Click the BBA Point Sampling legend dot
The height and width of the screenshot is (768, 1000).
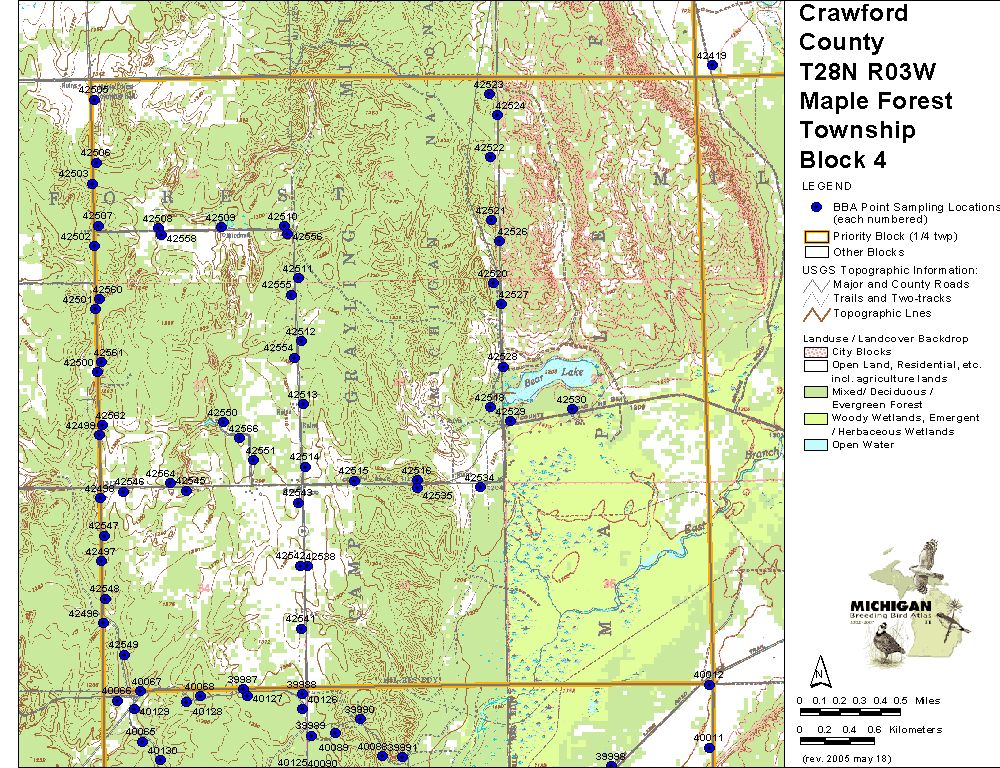[816, 206]
